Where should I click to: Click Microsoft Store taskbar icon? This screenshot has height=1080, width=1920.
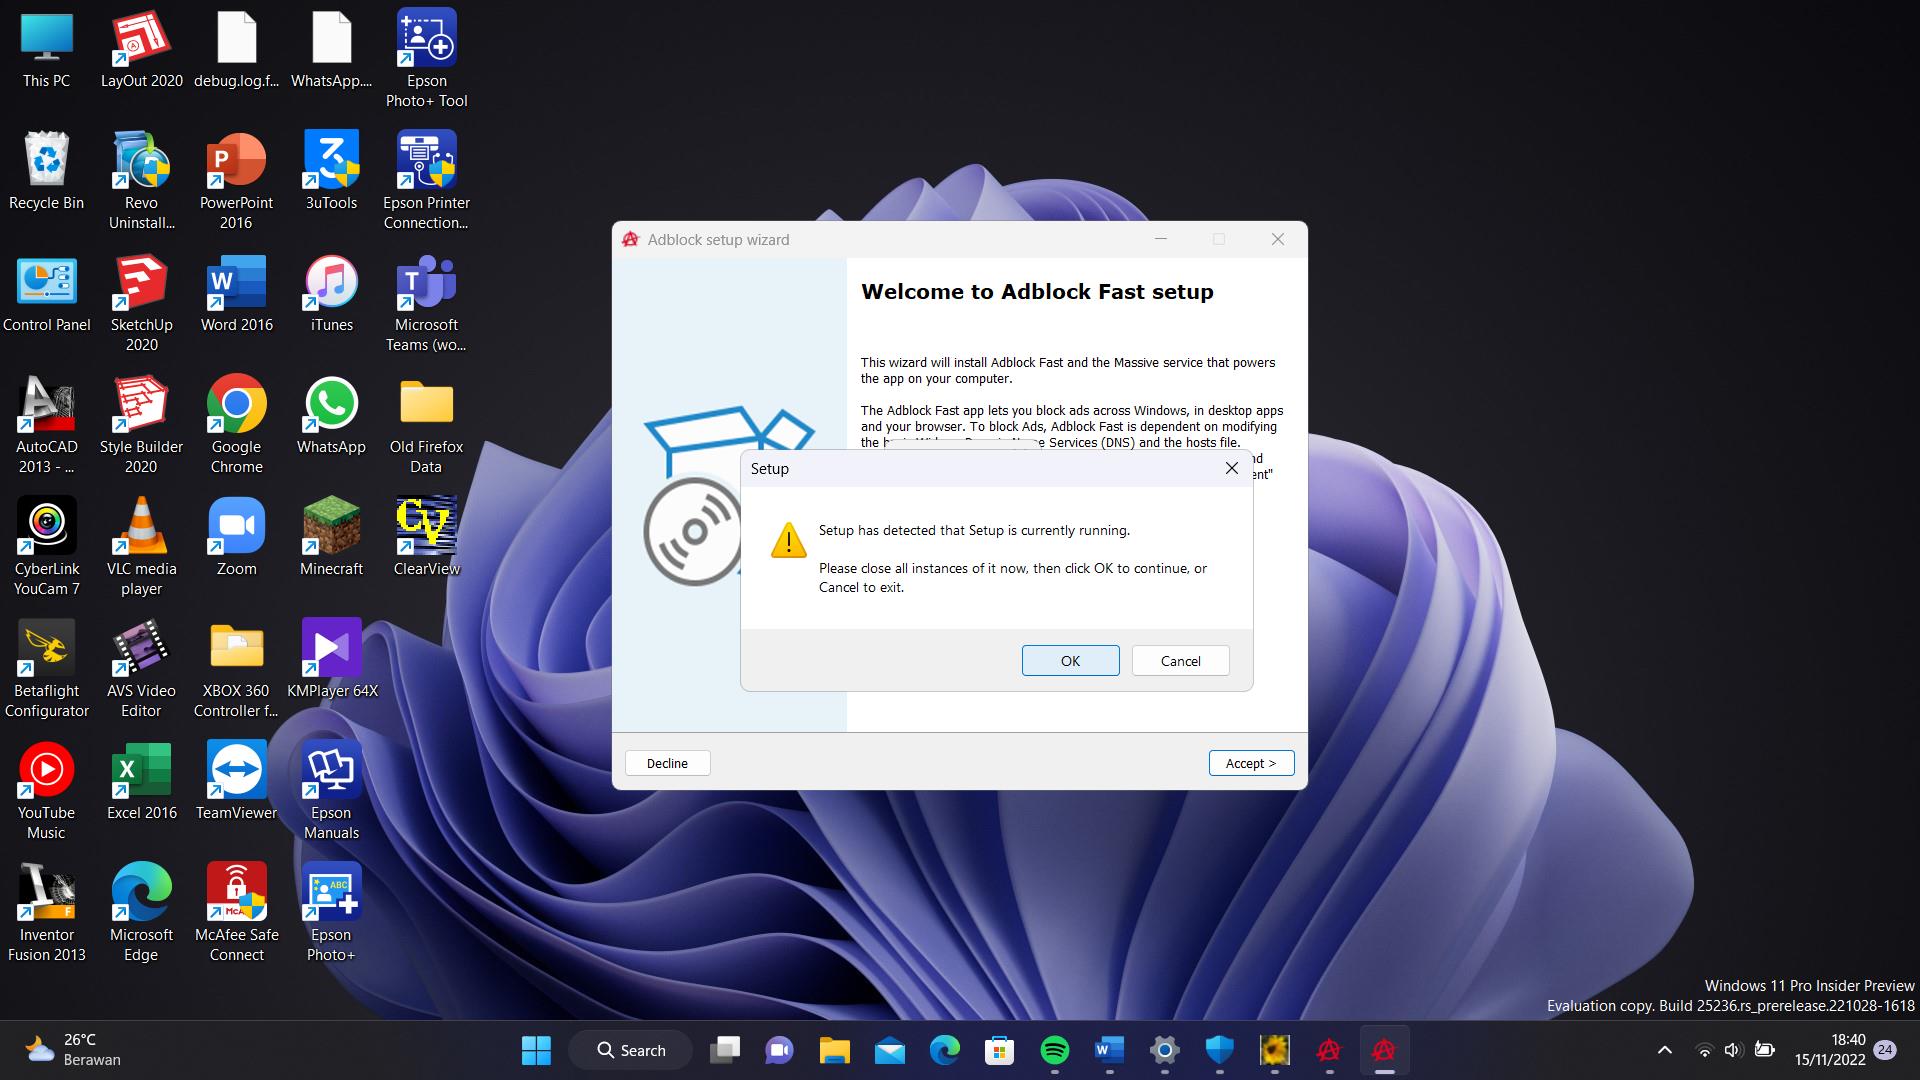coord(999,1050)
